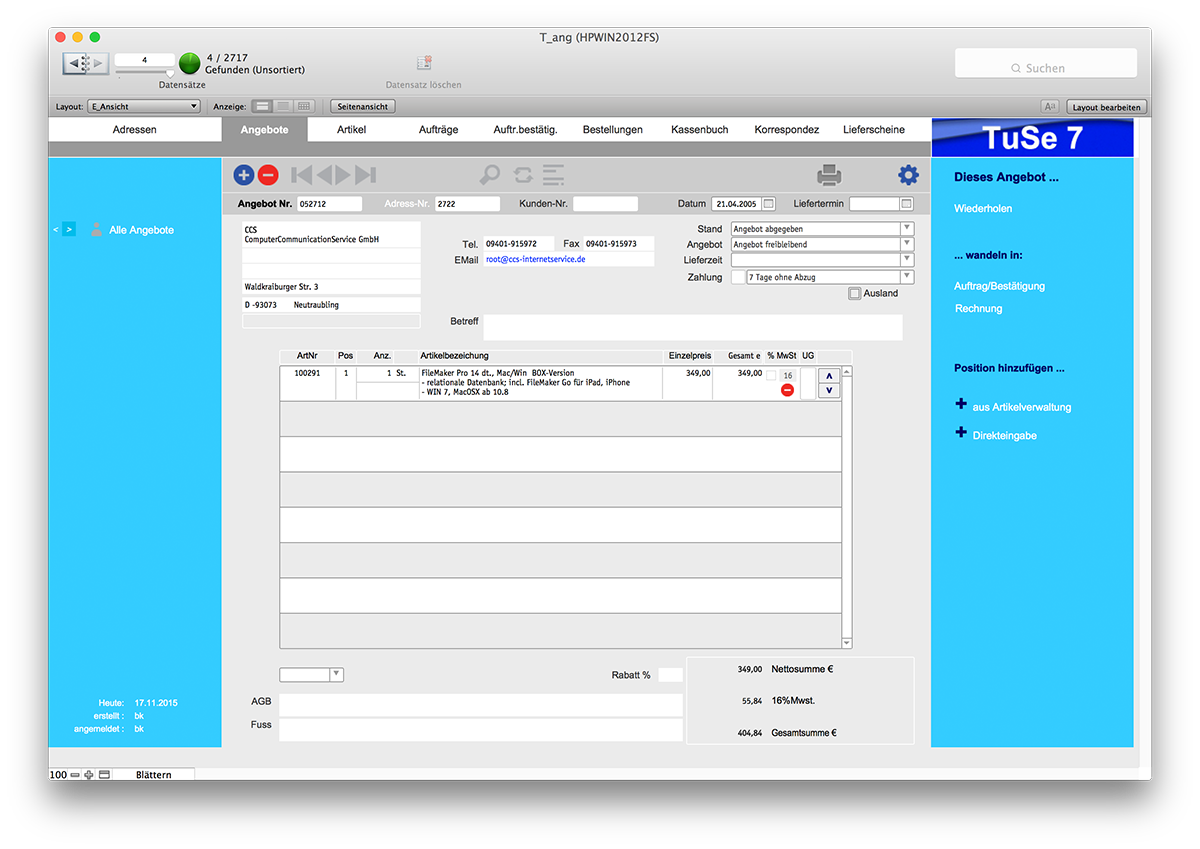The image size is (1200, 849).
Task: Click the green found-set pie icon
Action: [x=190, y=64]
